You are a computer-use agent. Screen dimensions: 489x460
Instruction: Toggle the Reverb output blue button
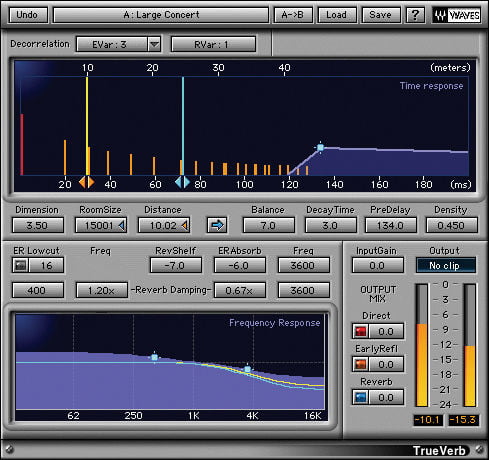(x=360, y=397)
